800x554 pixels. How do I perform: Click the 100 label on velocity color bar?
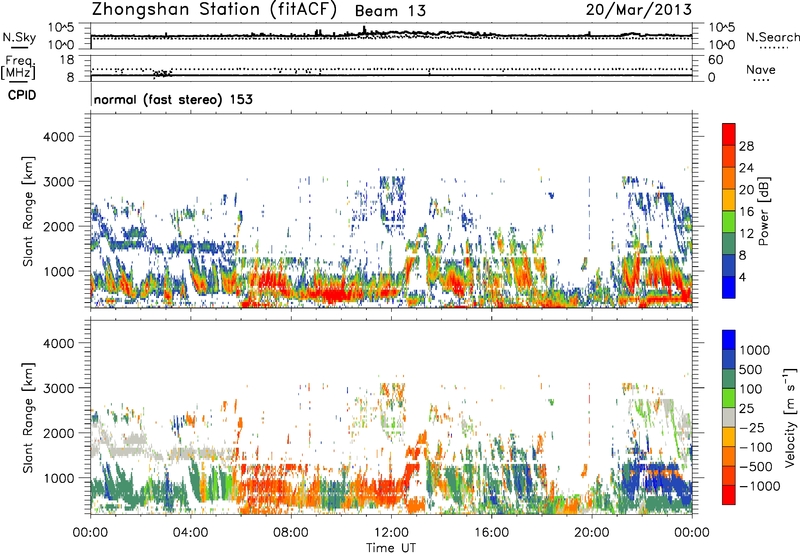(x=751, y=389)
